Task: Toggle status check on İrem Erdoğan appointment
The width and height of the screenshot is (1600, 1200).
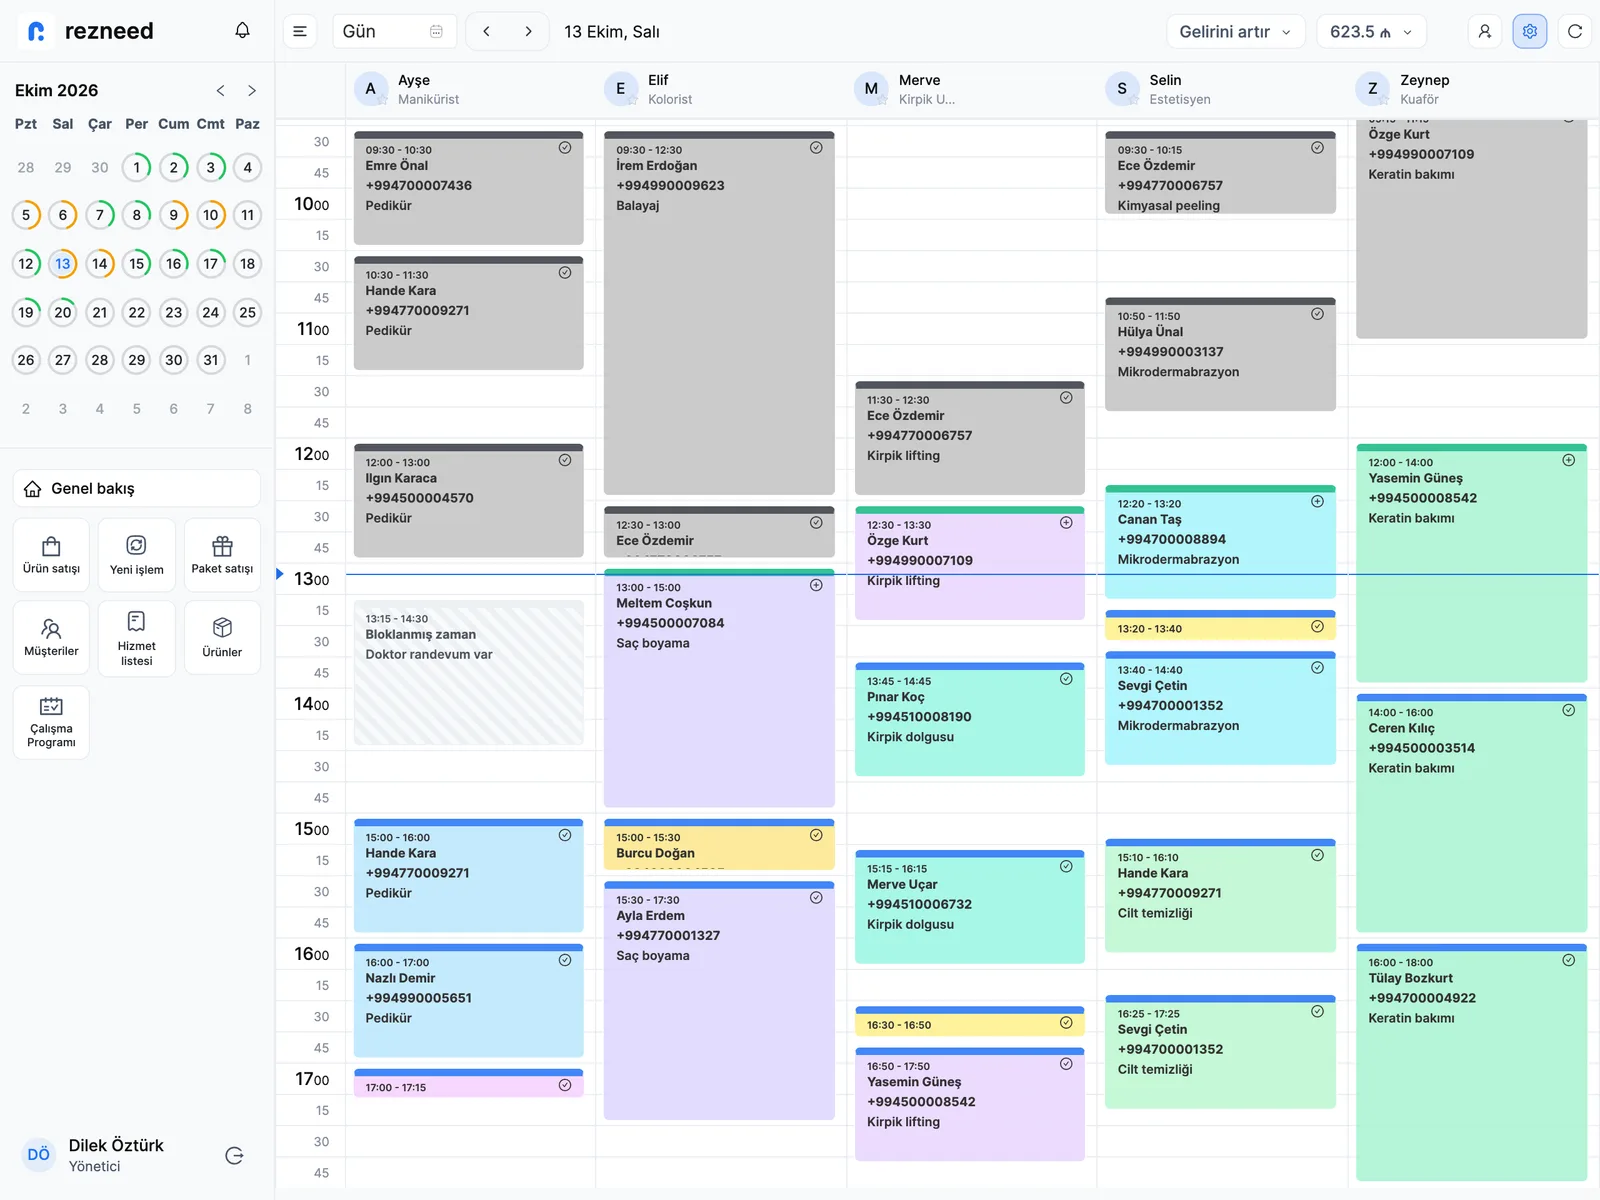Action: click(816, 148)
